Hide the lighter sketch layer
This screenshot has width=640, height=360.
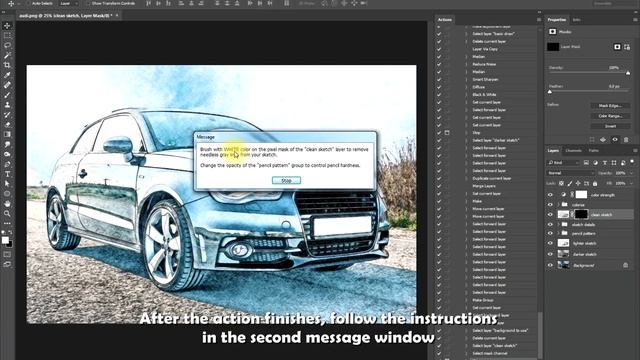point(550,243)
